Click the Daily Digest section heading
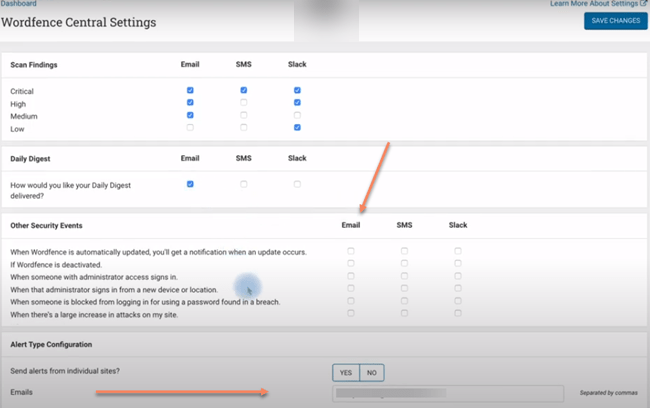The width and height of the screenshot is (650, 408). point(30,159)
